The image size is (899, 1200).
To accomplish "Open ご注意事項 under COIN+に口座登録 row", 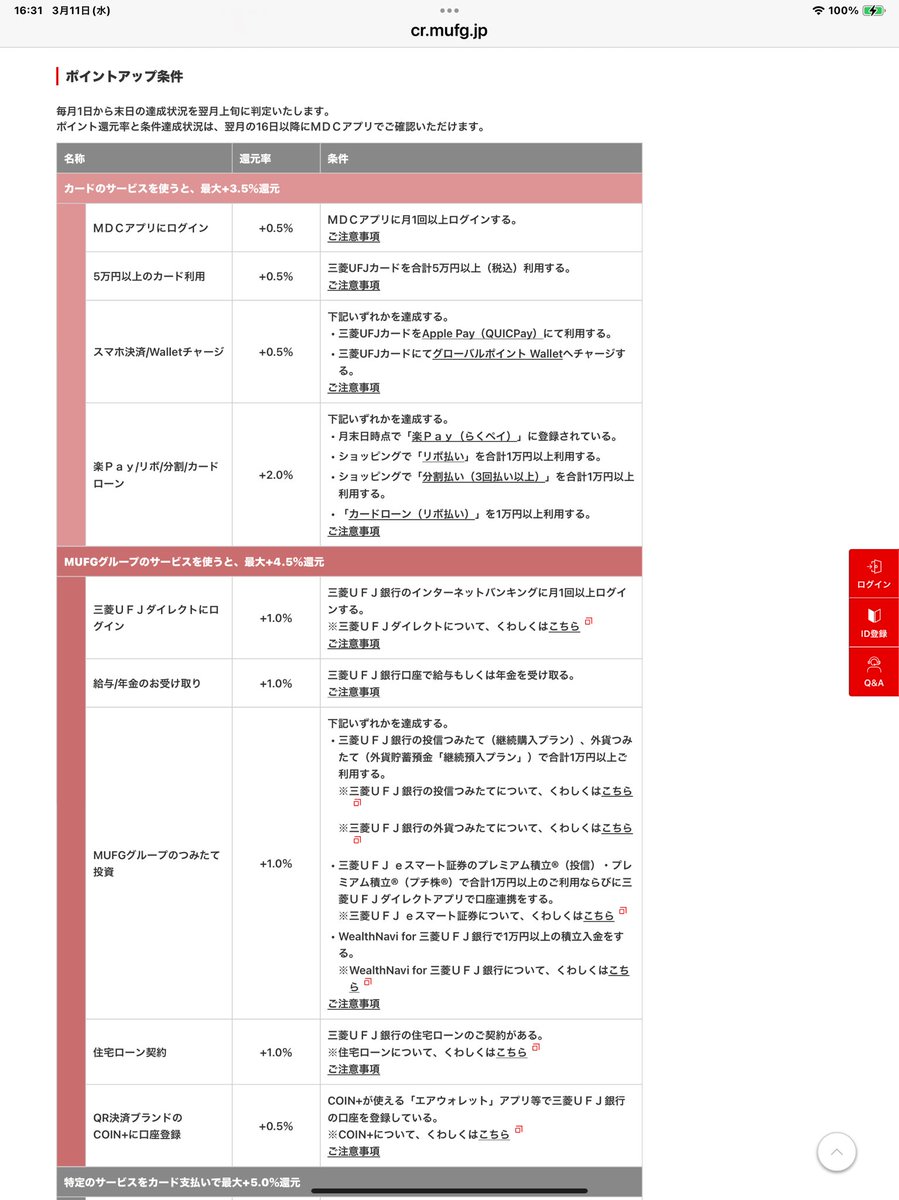I will (x=354, y=1151).
